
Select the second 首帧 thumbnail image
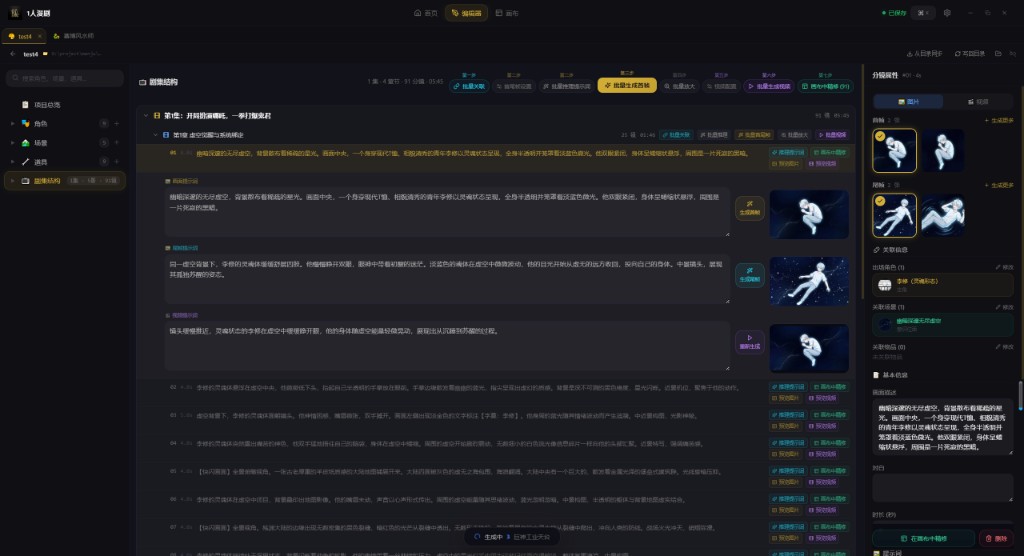pyautogui.click(x=943, y=150)
